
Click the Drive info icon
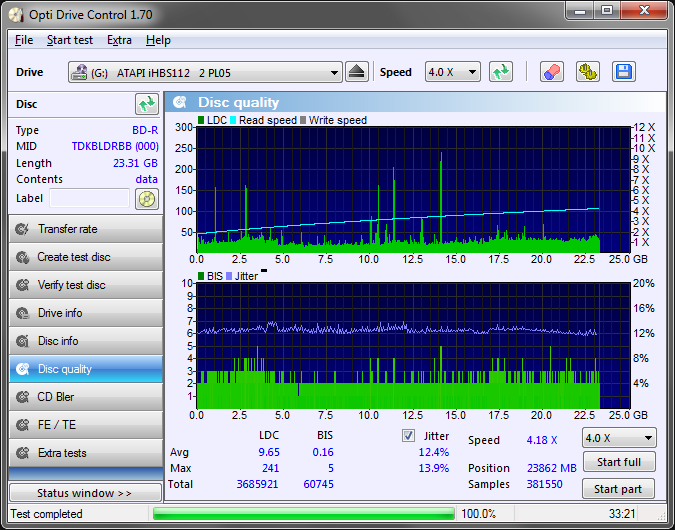click(22, 313)
